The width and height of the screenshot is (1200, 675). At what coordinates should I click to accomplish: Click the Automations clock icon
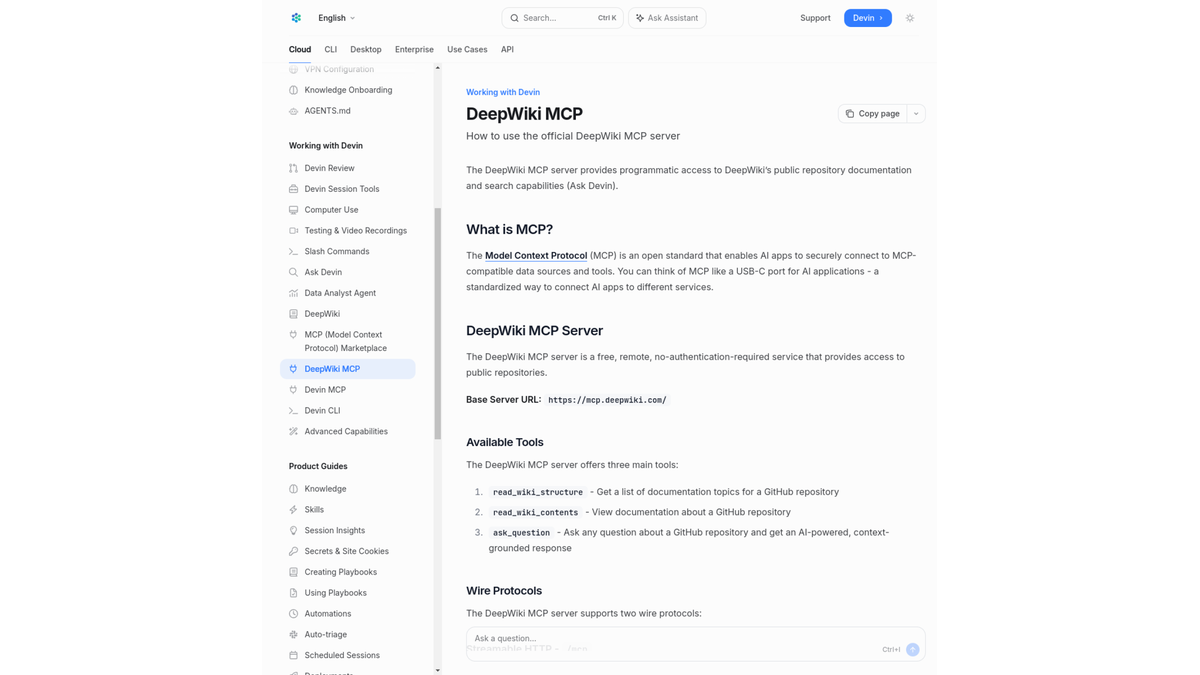click(x=294, y=614)
